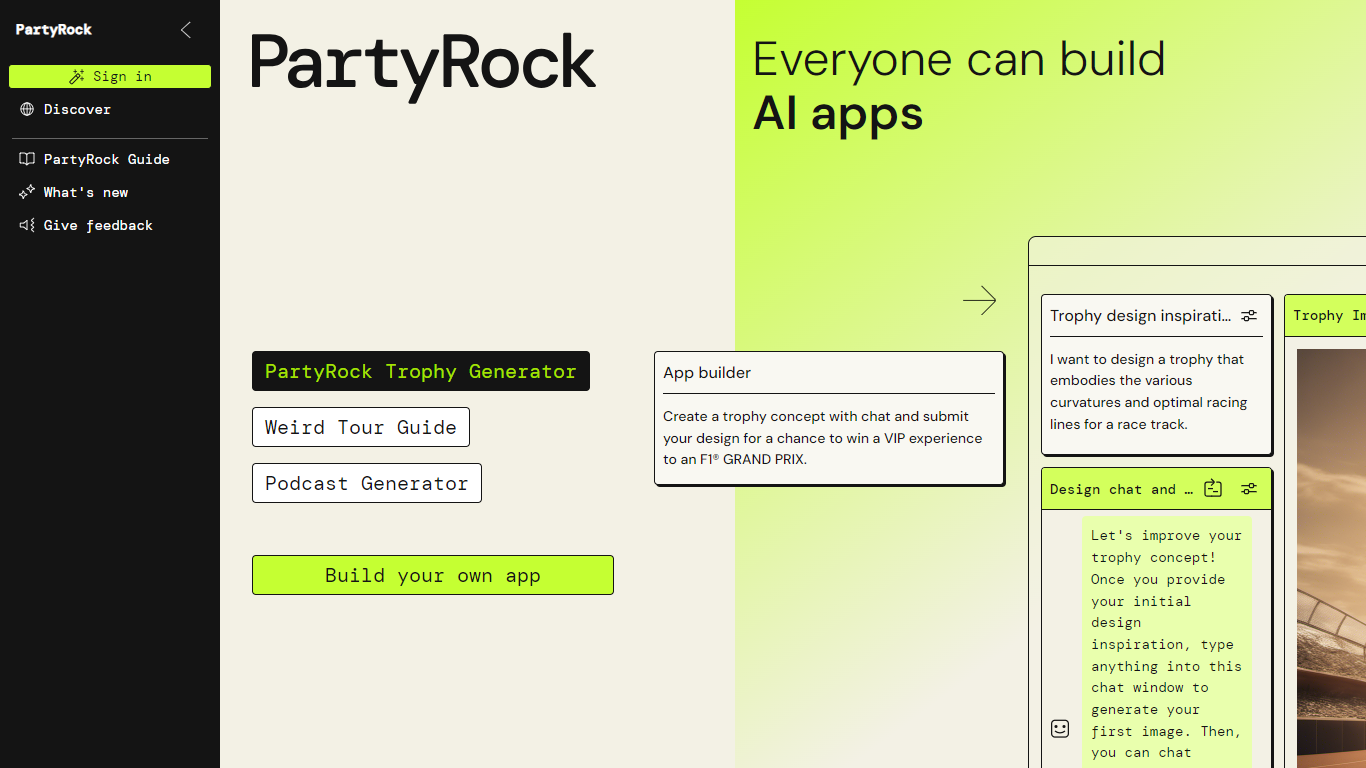The height and width of the screenshot is (768, 1366).
Task: Click the Trophy design inspiration widget title
Action: click(1141, 316)
